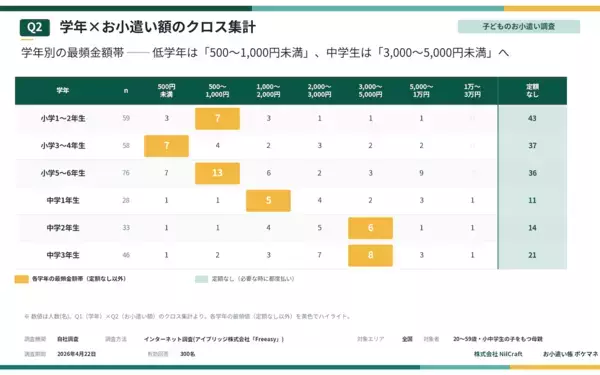Screen dimensions: 600x375
Task: Select the '中学2年生' row label
Action: click(x=63, y=228)
